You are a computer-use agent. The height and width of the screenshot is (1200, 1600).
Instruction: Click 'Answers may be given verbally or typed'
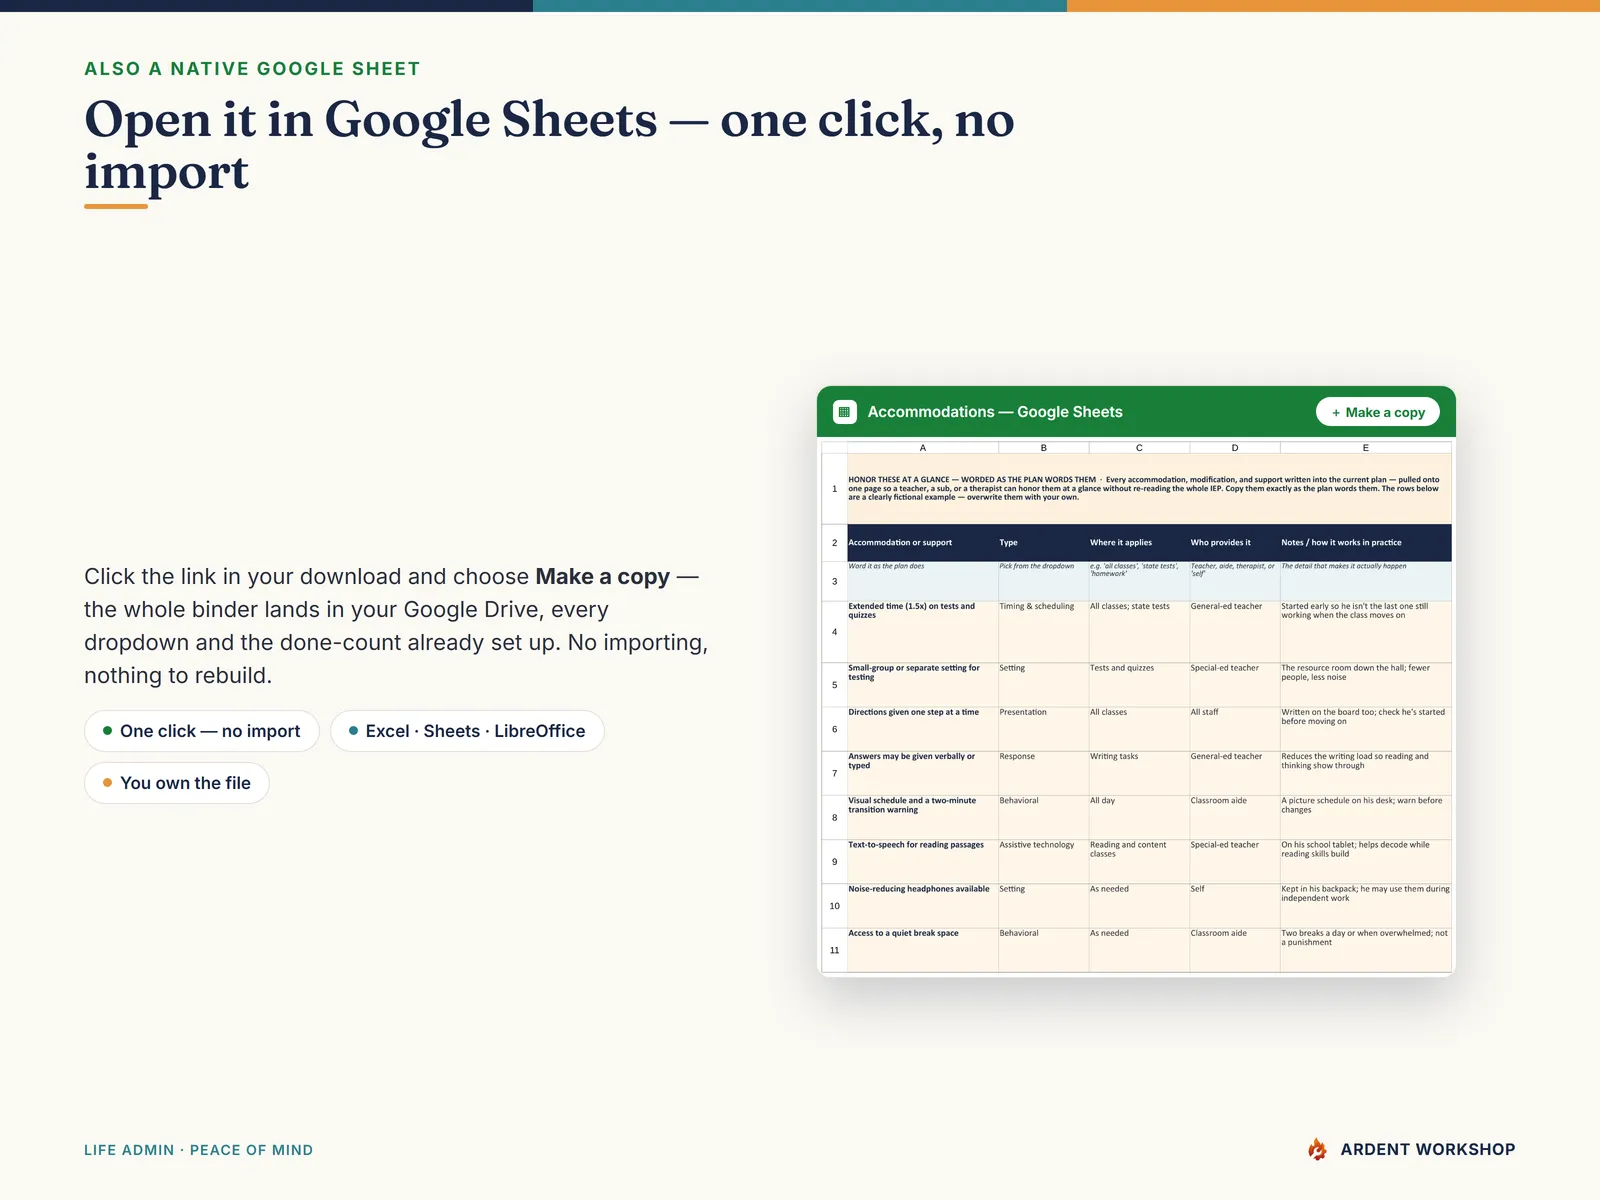(922, 773)
